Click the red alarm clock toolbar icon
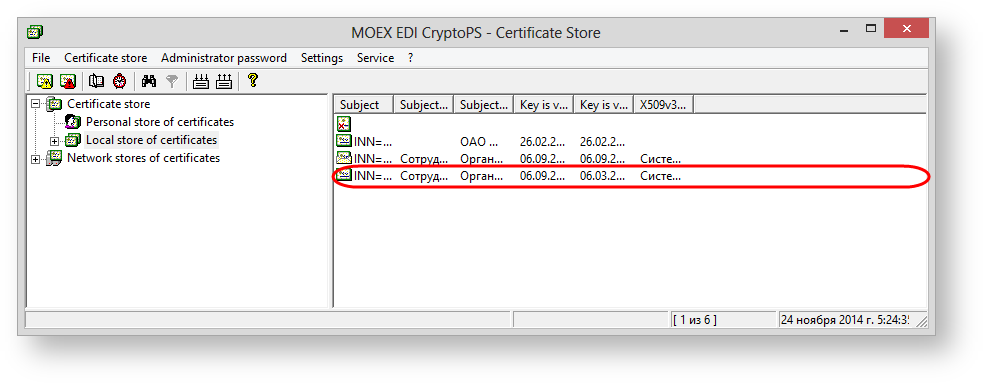The width and height of the screenshot is (984, 384). click(x=119, y=81)
